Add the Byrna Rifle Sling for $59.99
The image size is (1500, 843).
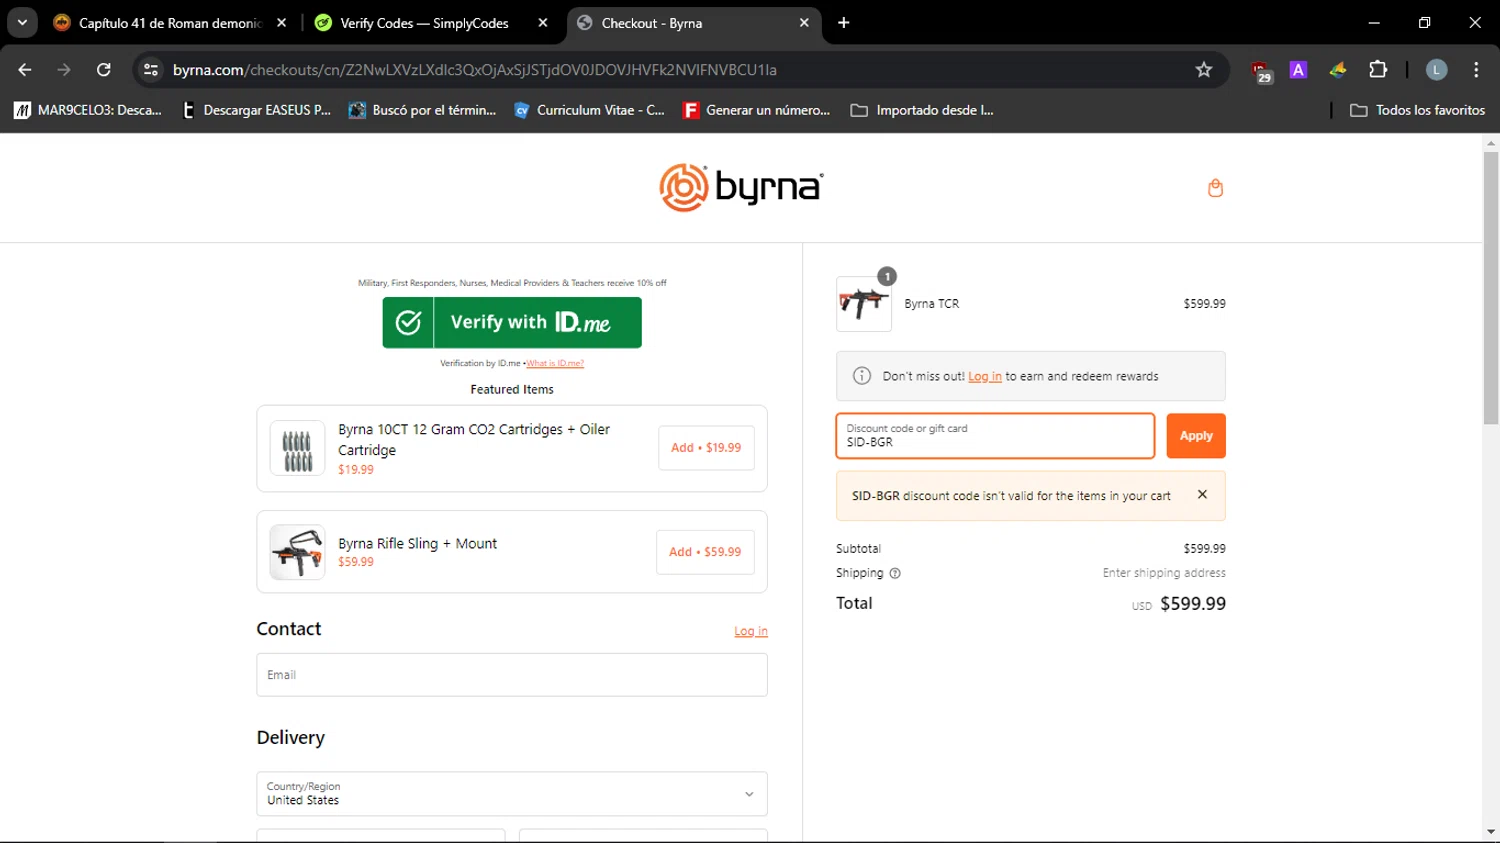coord(705,552)
